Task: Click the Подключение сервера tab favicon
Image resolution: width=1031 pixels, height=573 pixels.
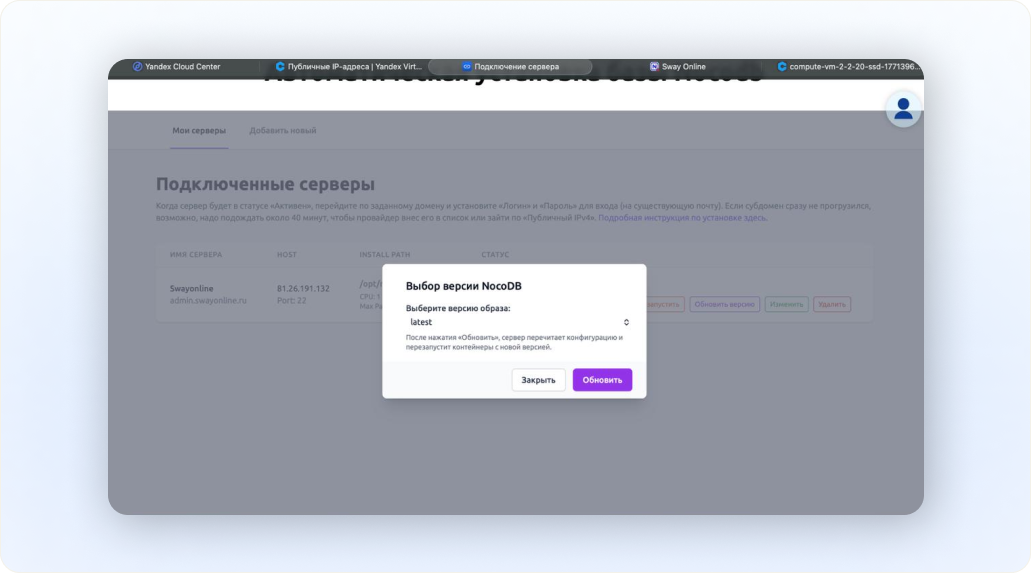Action: tap(466, 66)
